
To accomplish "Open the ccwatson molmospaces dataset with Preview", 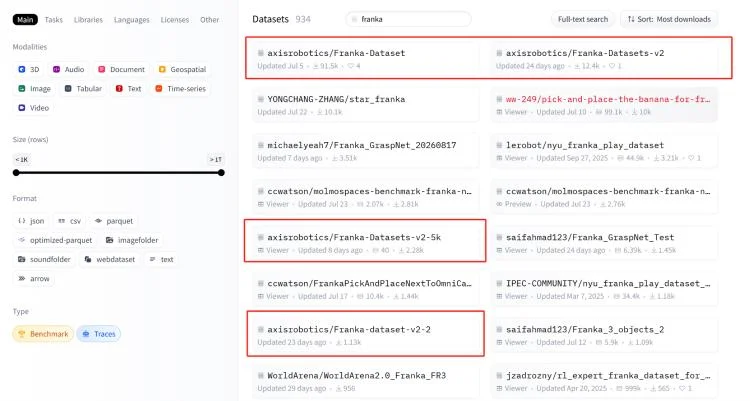I will point(604,197).
